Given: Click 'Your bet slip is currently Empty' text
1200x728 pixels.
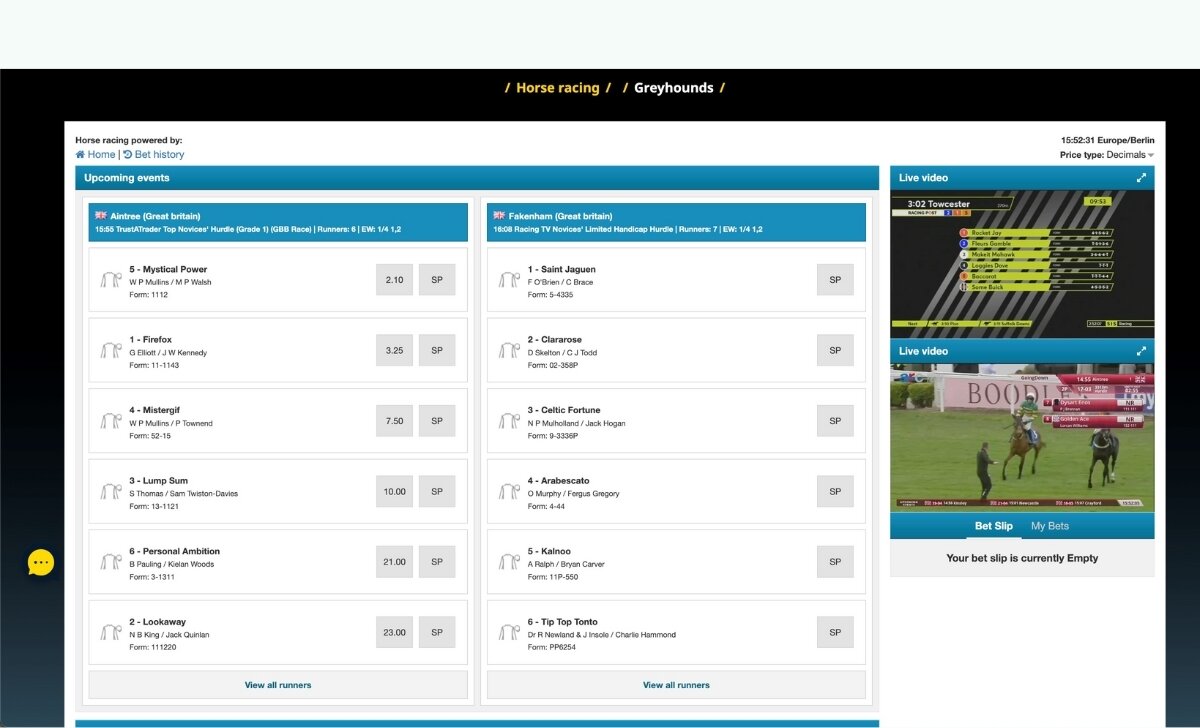Looking at the screenshot, I should (x=1022, y=558).
